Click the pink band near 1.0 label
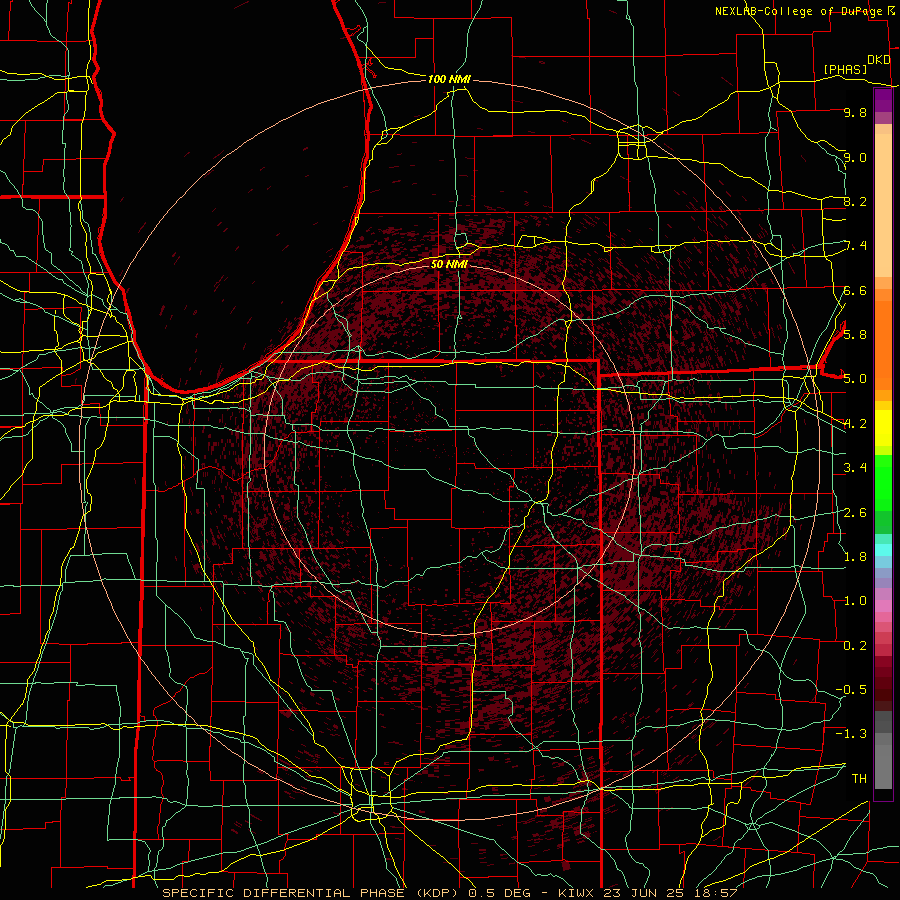Viewport: 900px width, 900px height. [883, 606]
